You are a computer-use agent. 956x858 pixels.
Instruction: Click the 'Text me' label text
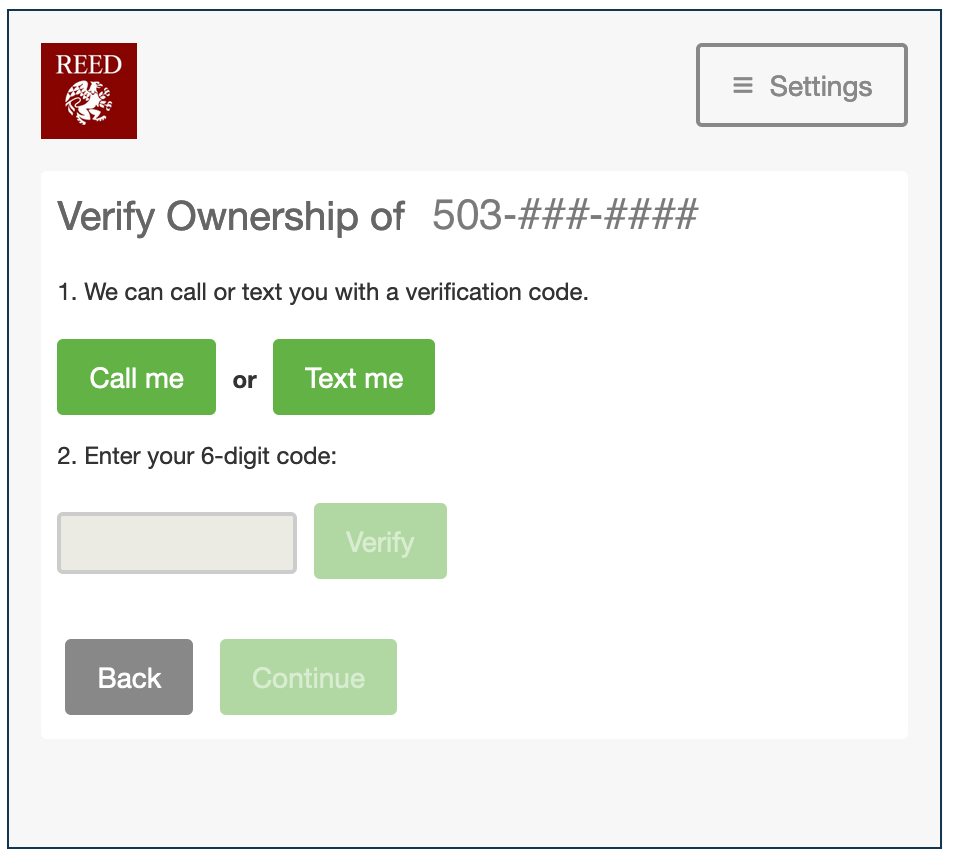click(x=354, y=378)
